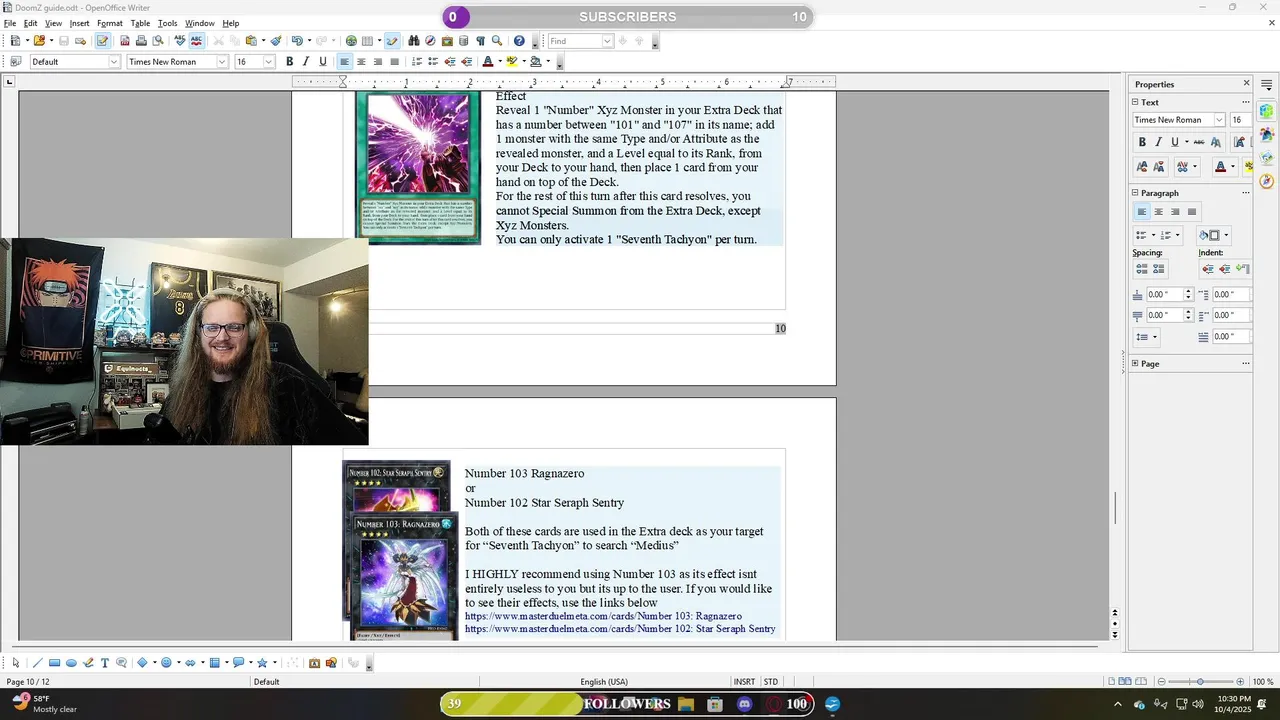This screenshot has width=1280, height=720.
Task: Open the Edit menu
Action: click(31, 23)
